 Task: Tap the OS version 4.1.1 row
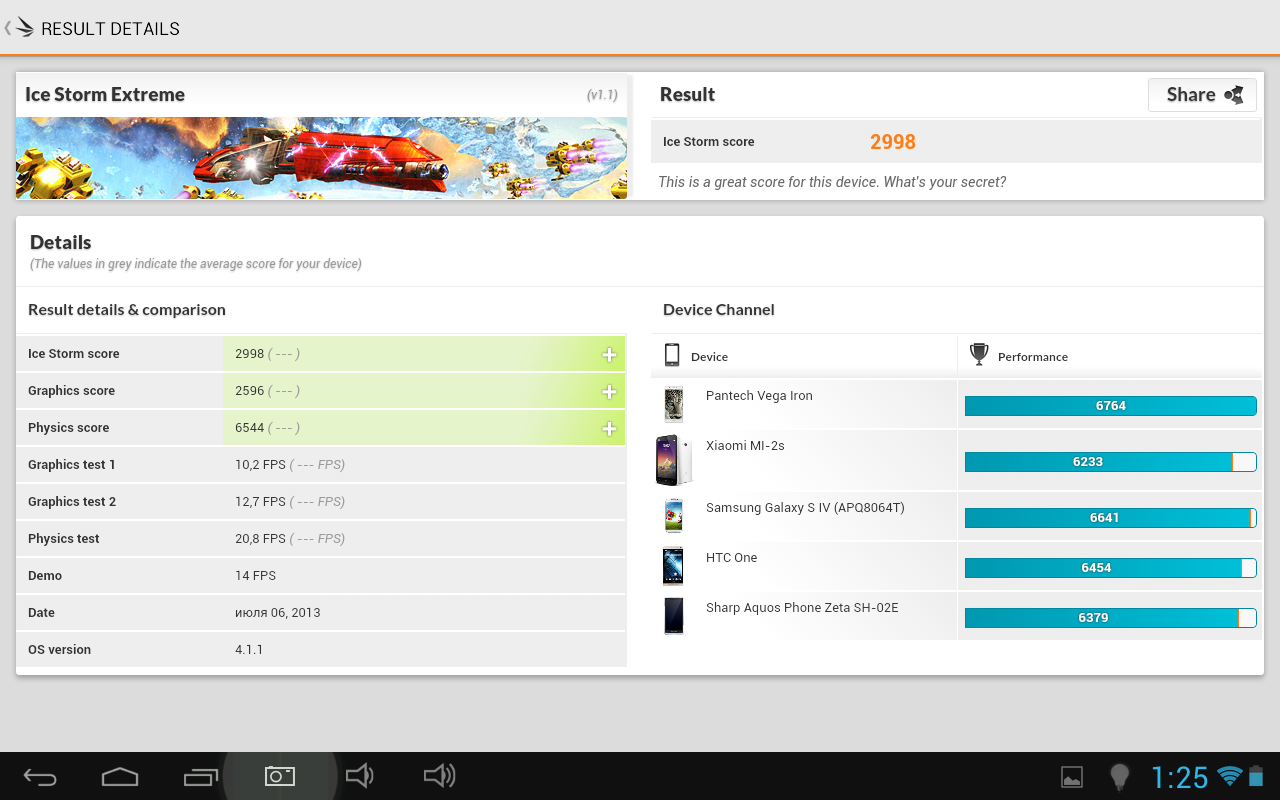tap(321, 650)
